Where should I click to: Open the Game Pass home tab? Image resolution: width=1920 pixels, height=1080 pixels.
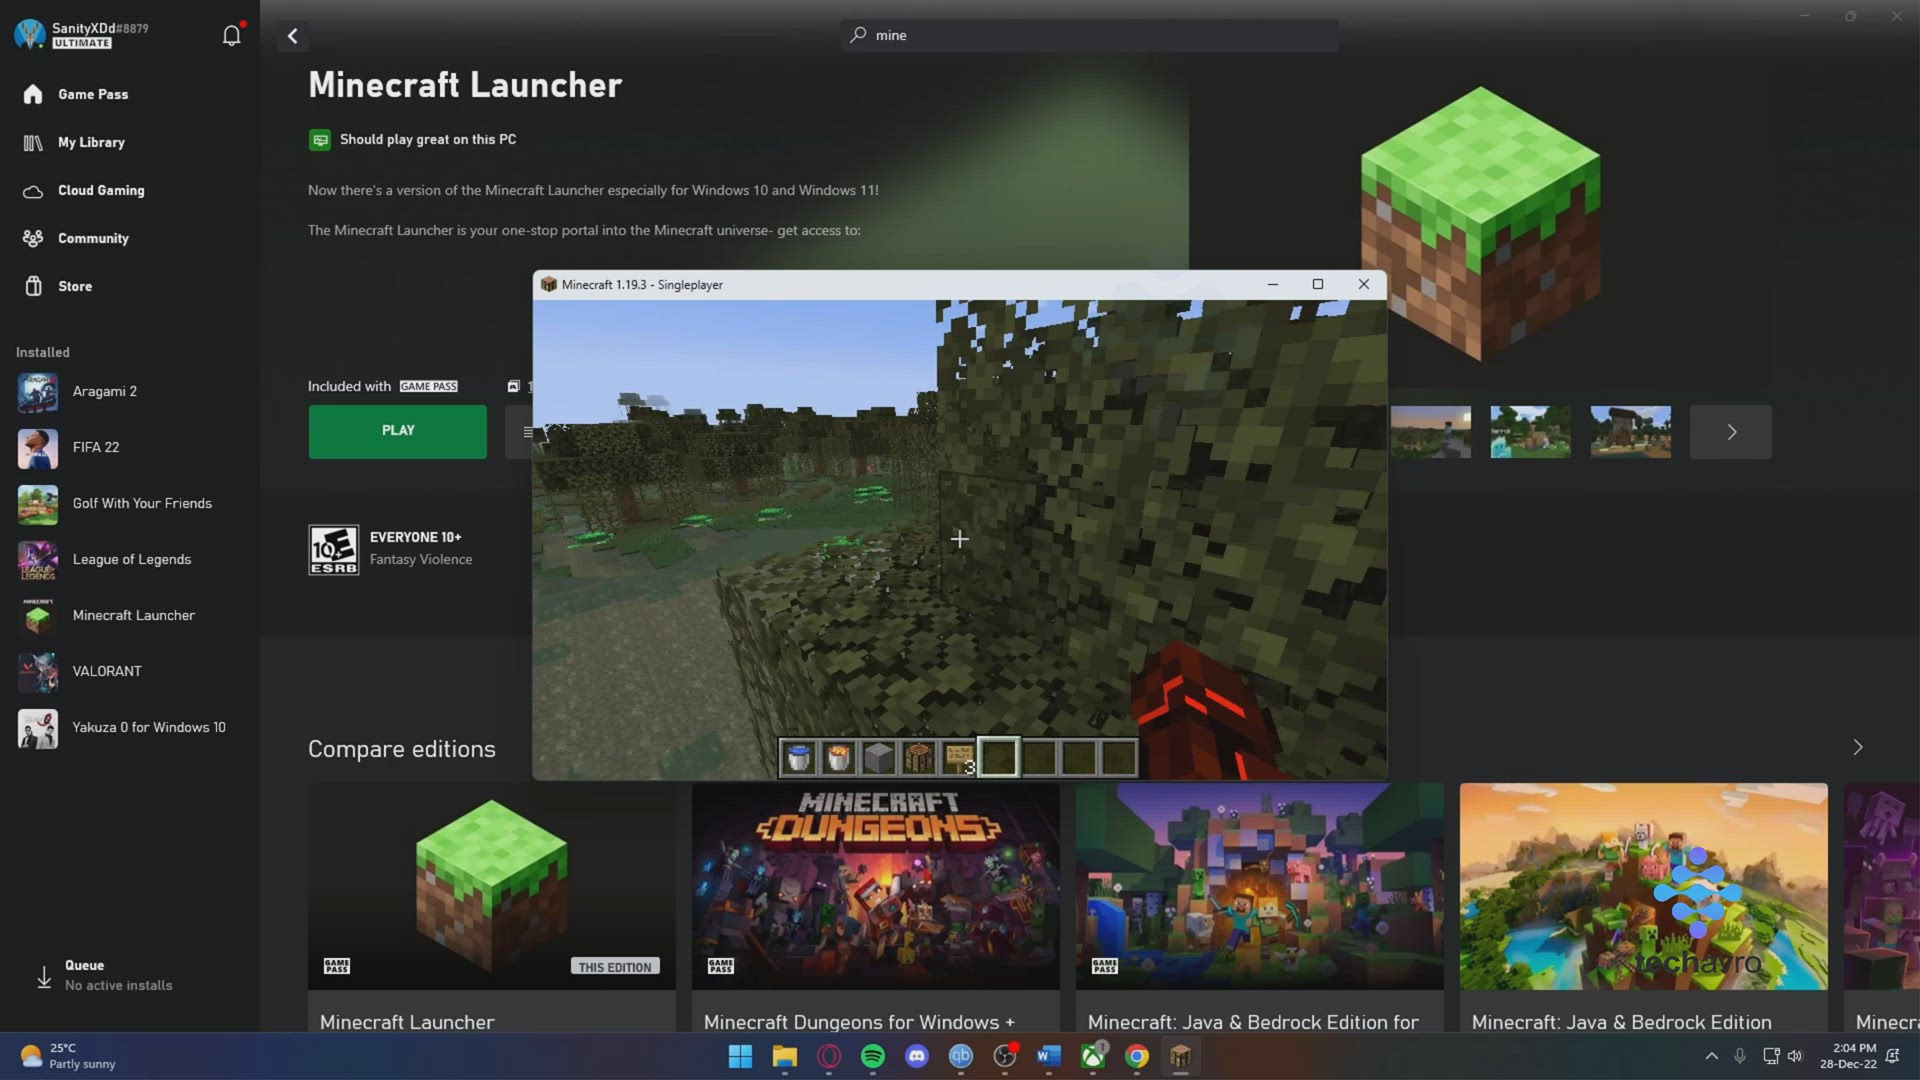(92, 94)
